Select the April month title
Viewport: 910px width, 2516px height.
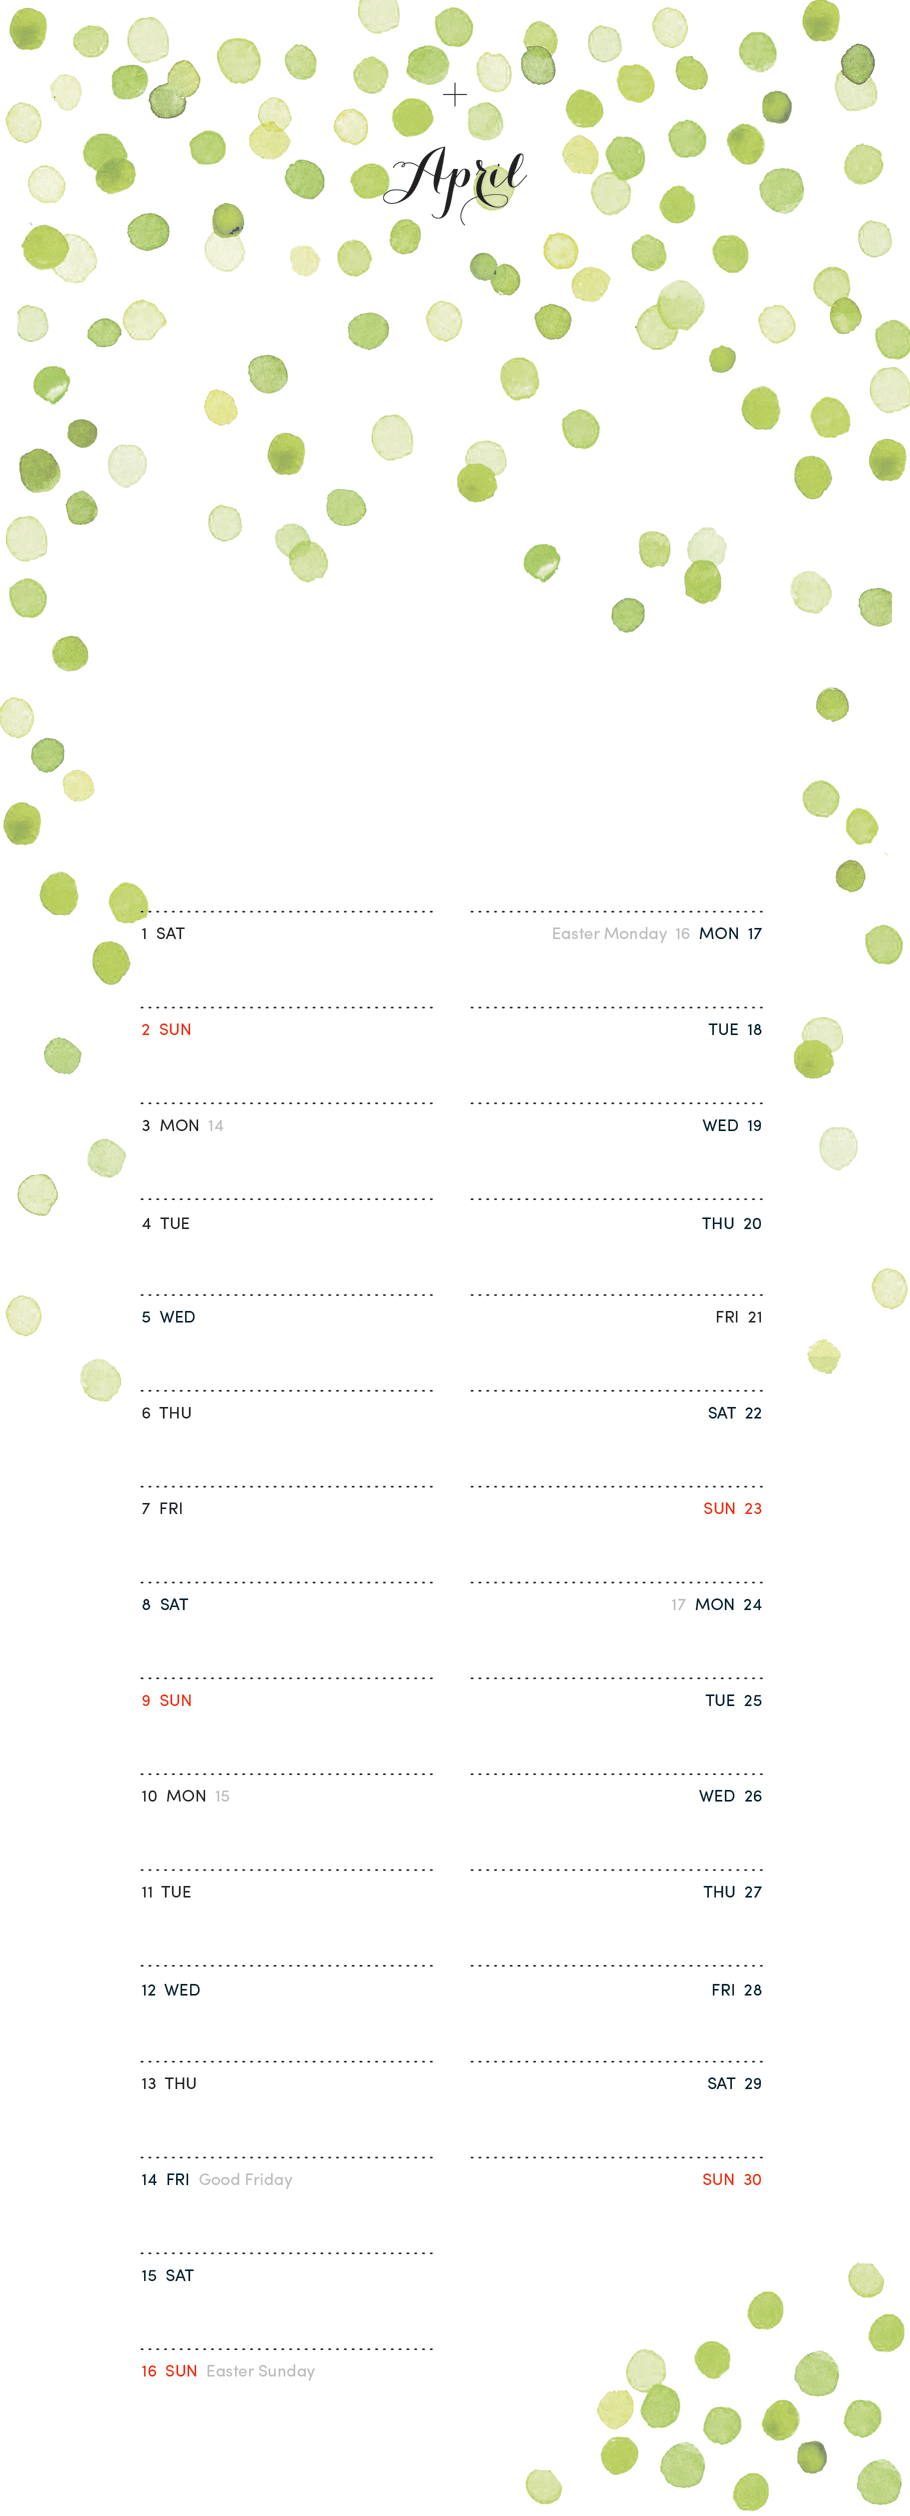[x=455, y=184]
